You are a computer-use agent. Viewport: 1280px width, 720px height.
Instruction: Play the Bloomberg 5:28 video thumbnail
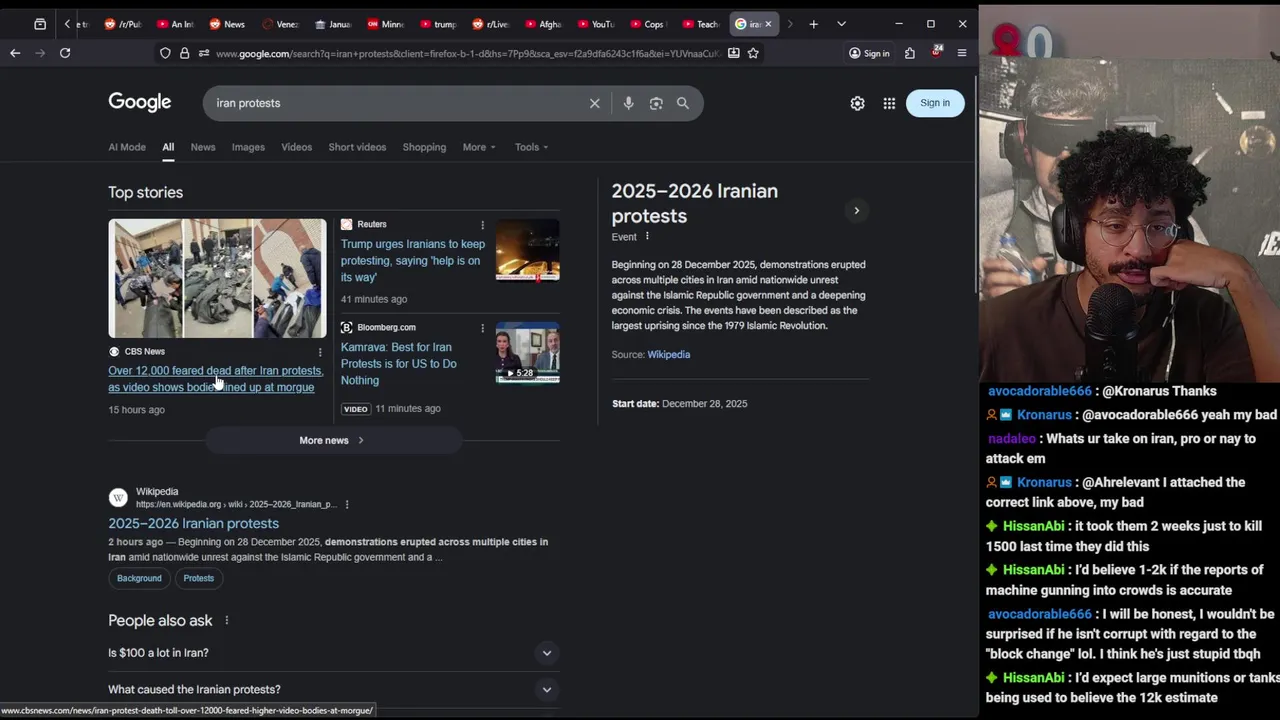coord(527,352)
